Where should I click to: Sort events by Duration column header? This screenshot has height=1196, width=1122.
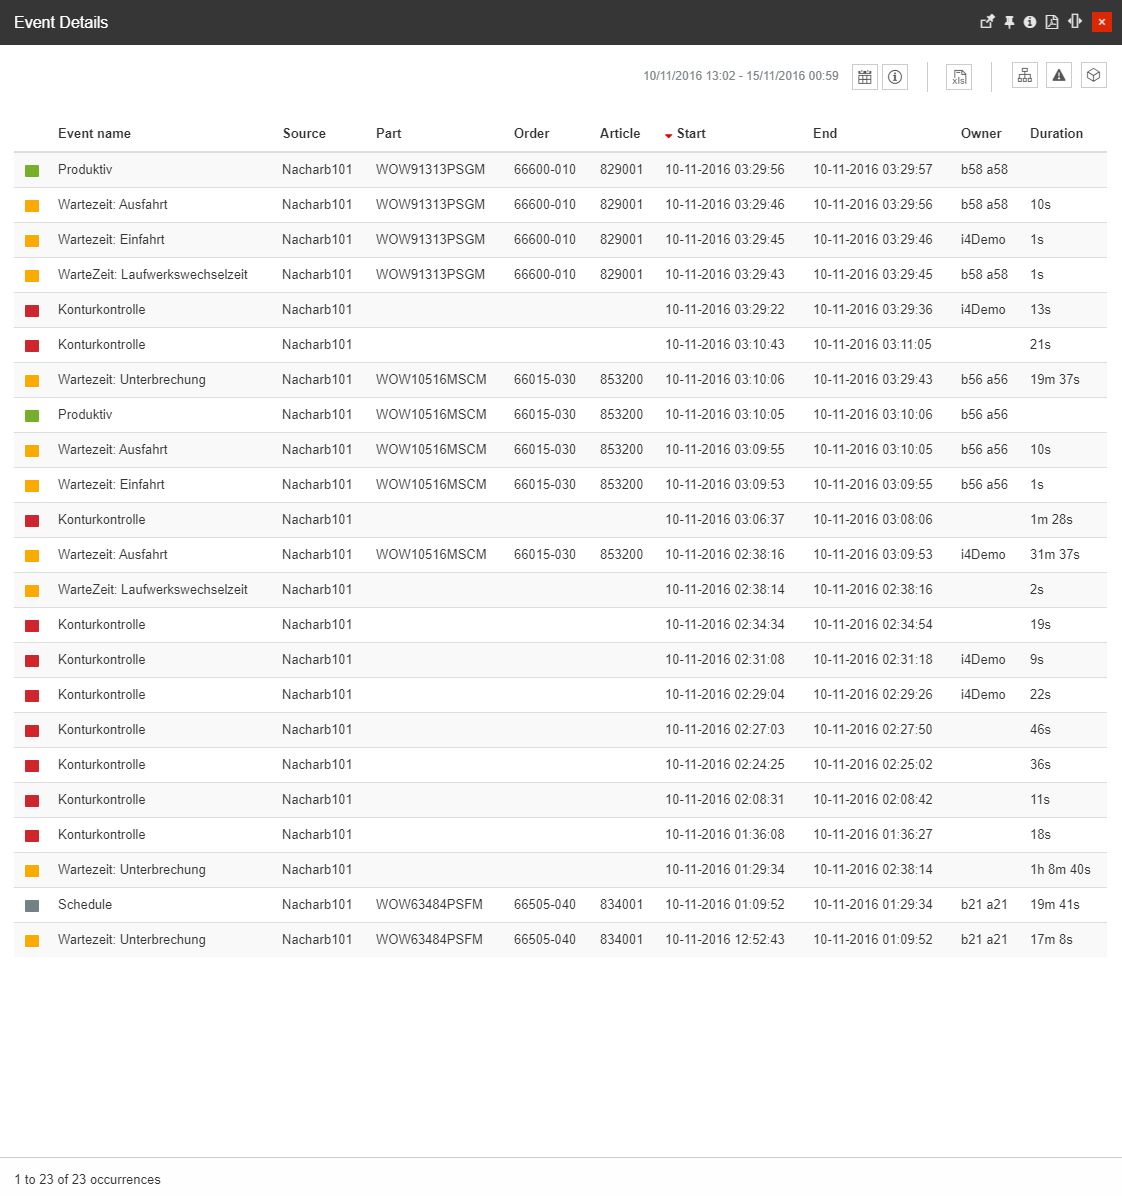(1056, 133)
